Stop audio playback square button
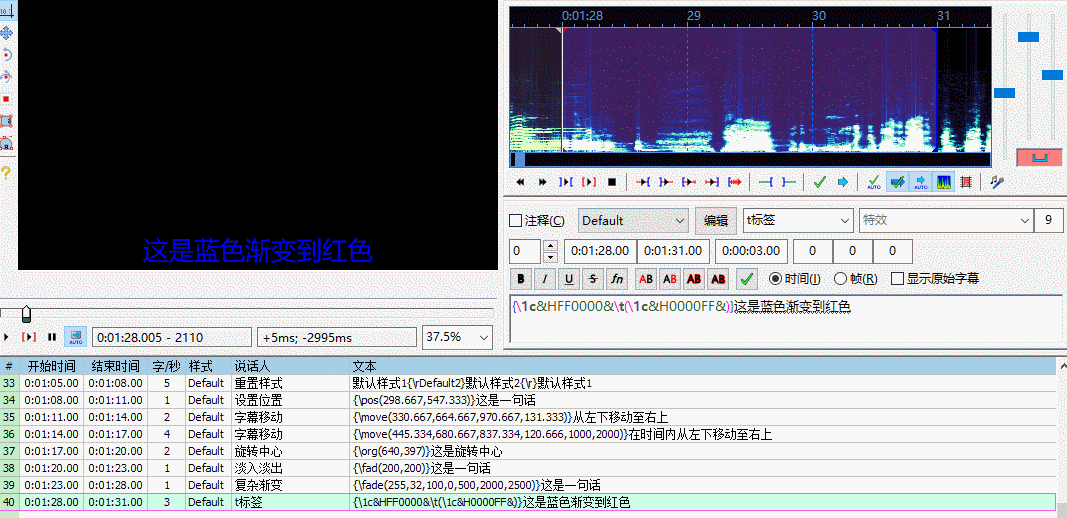Viewport: 1067px width, 518px height. coord(612,182)
